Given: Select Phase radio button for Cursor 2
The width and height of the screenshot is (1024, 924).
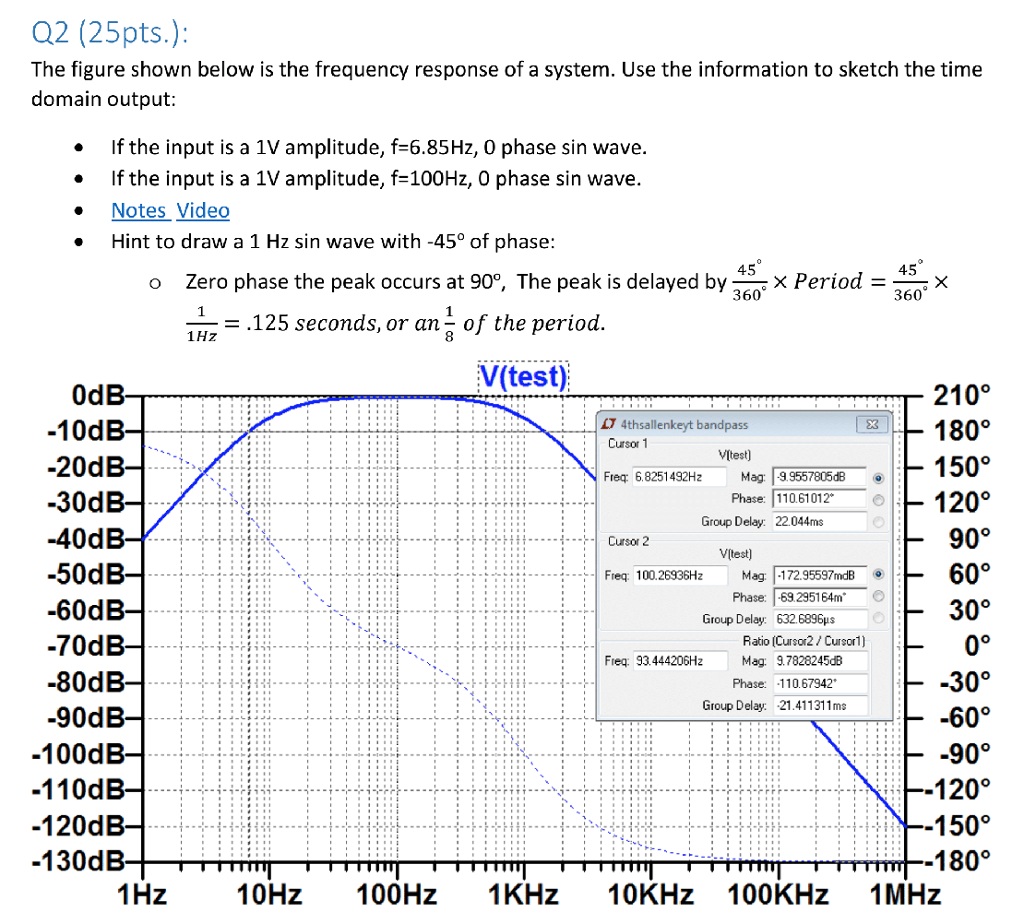Looking at the screenshot, I should pyautogui.click(x=879, y=598).
